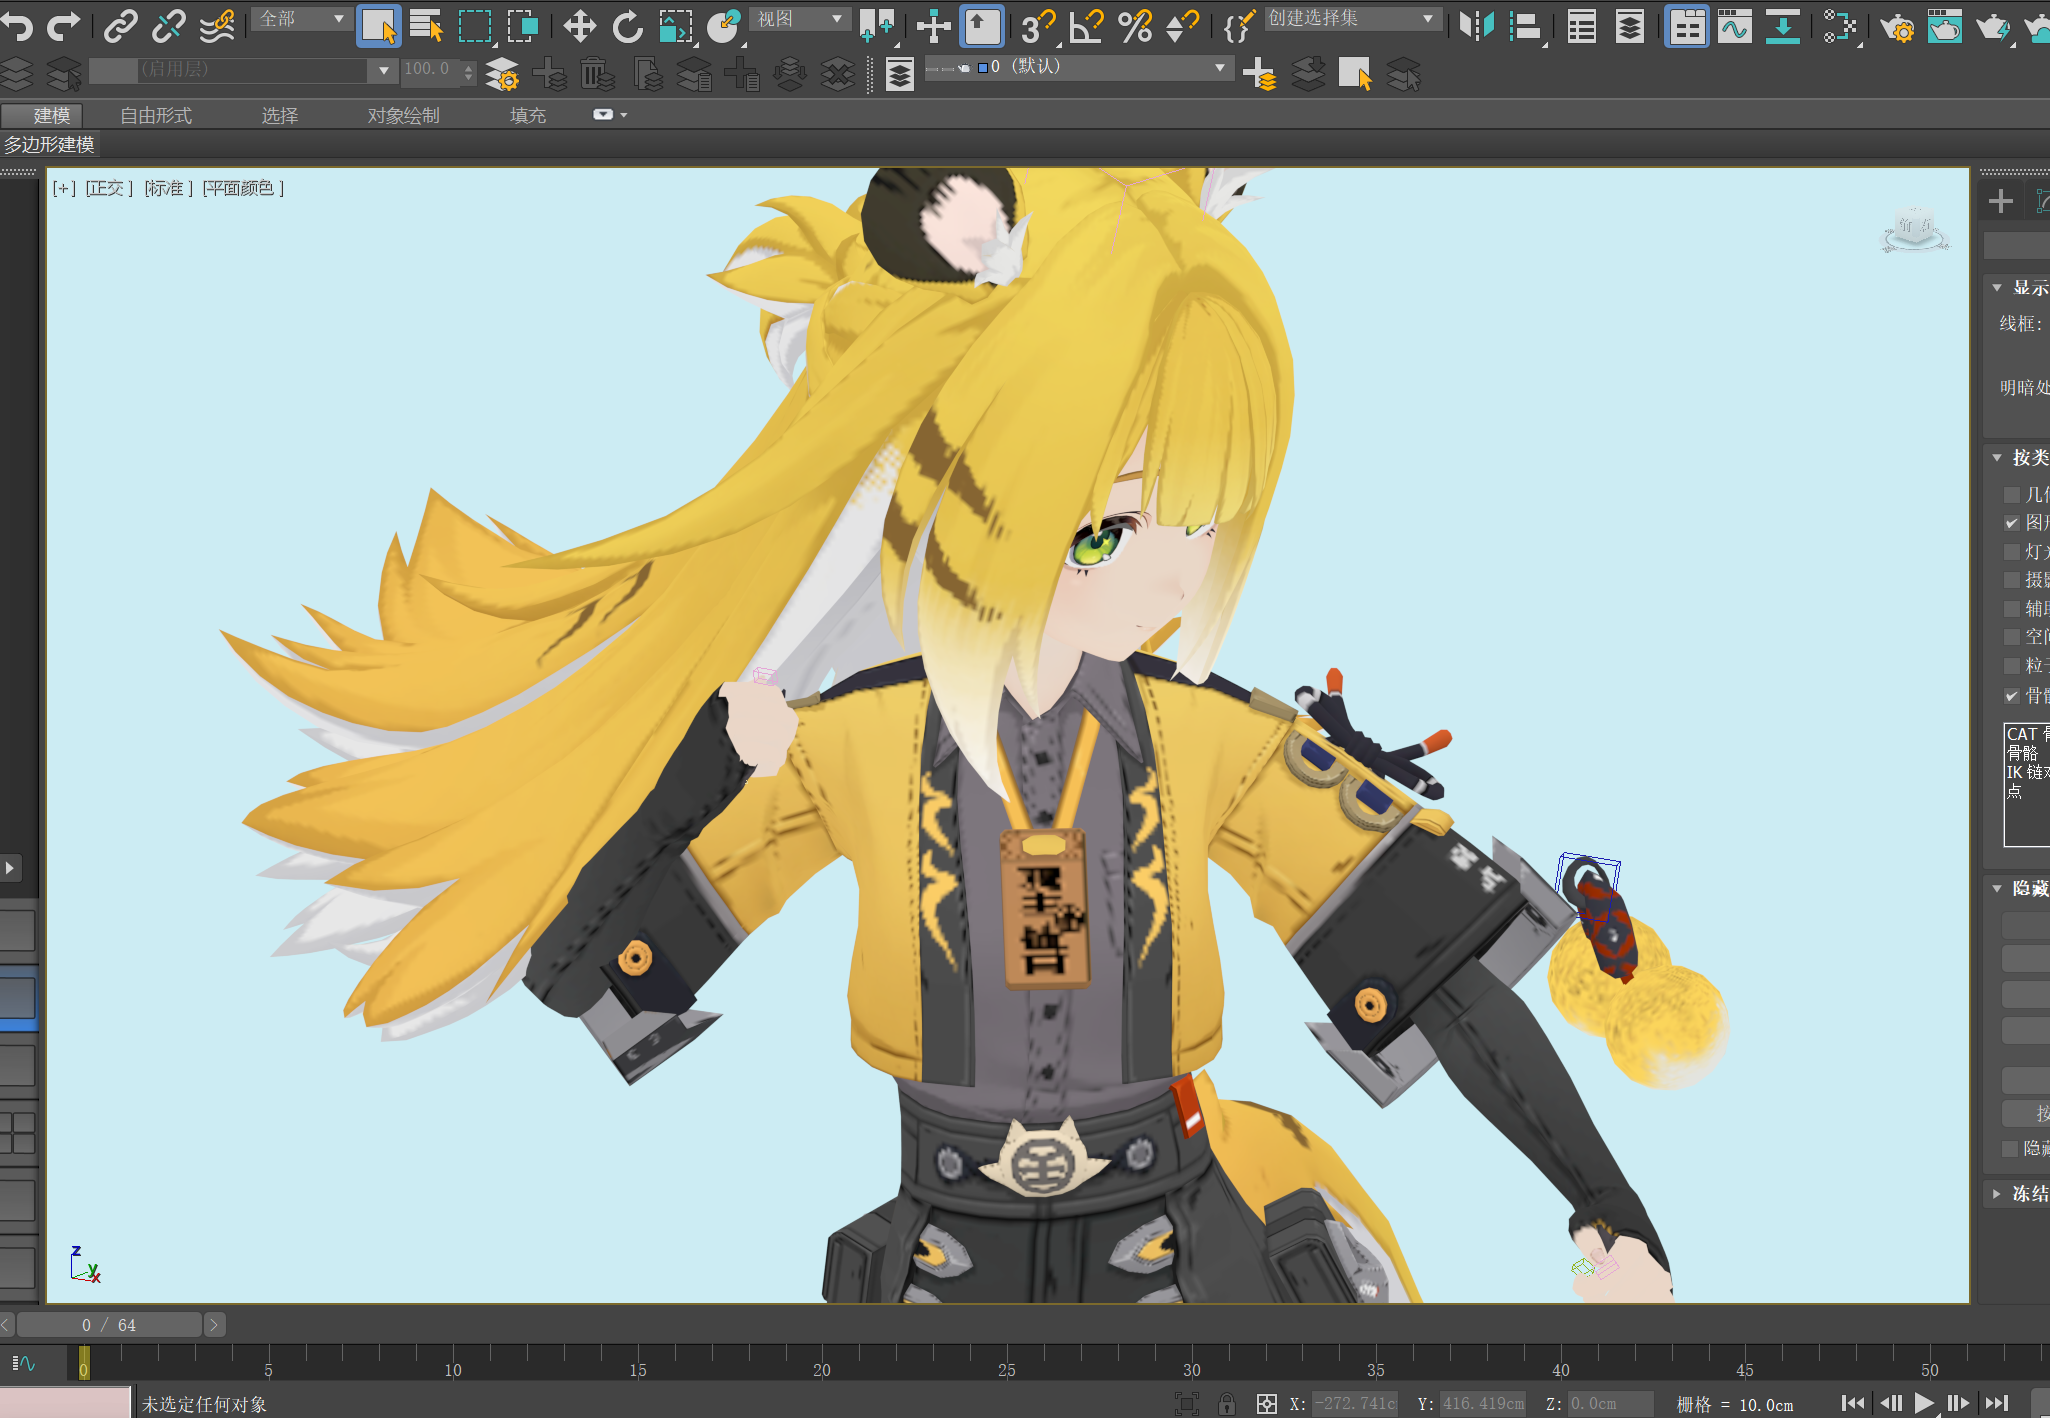
Task: Enable the geometry category checkbox
Action: coord(2012,495)
